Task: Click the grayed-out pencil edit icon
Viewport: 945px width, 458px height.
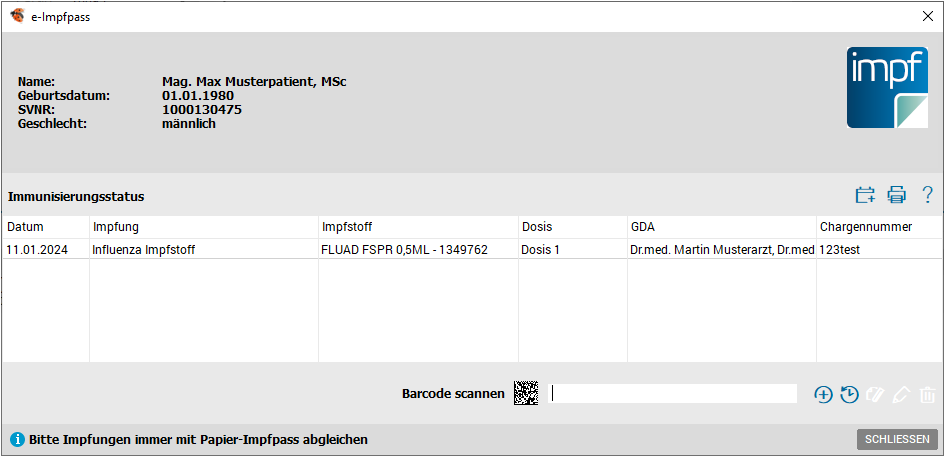Action: click(900, 395)
